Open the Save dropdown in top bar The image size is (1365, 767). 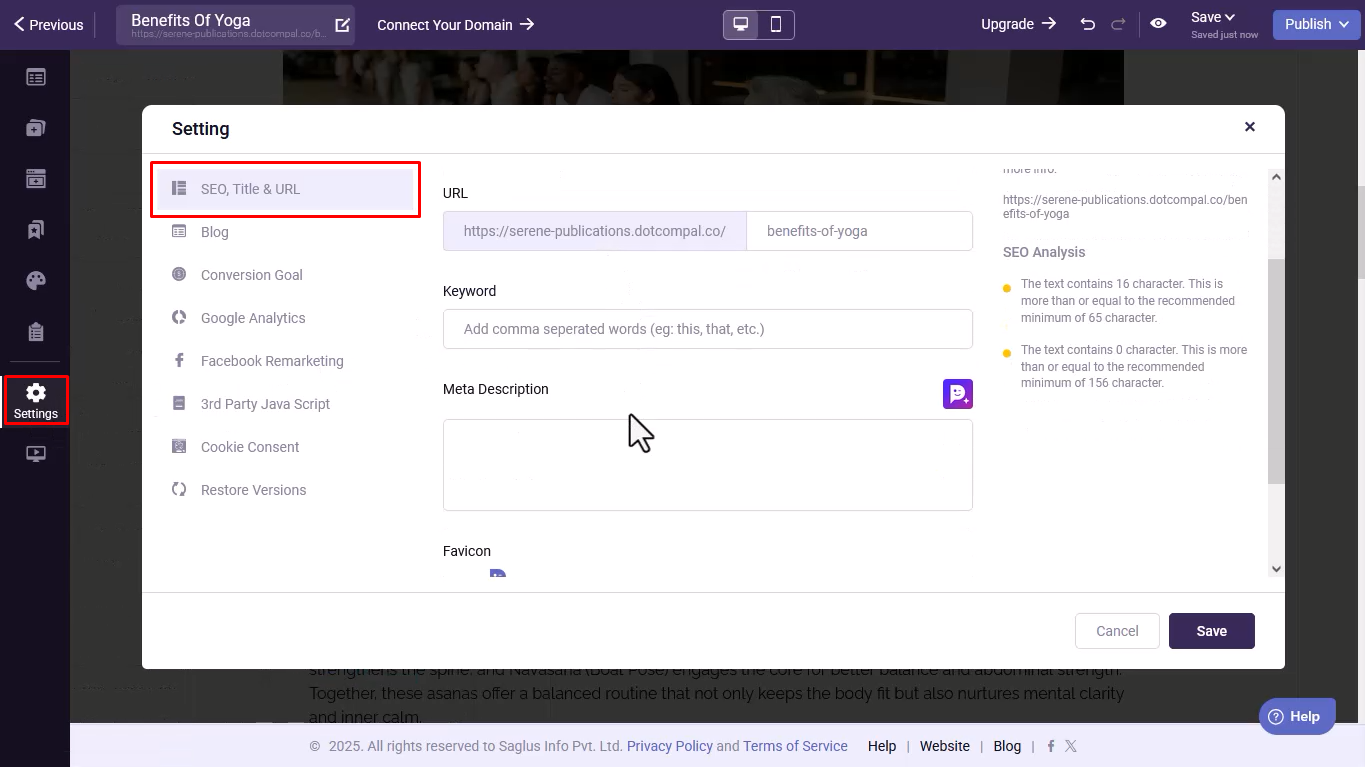click(x=1214, y=17)
